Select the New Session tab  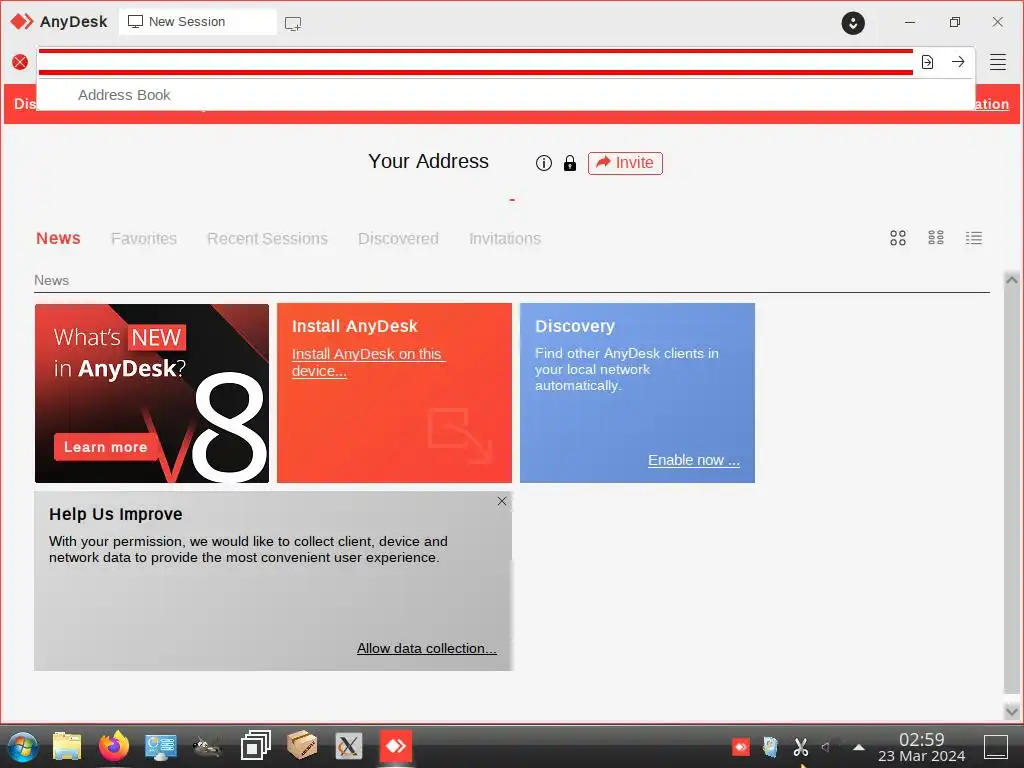pyautogui.click(x=197, y=22)
